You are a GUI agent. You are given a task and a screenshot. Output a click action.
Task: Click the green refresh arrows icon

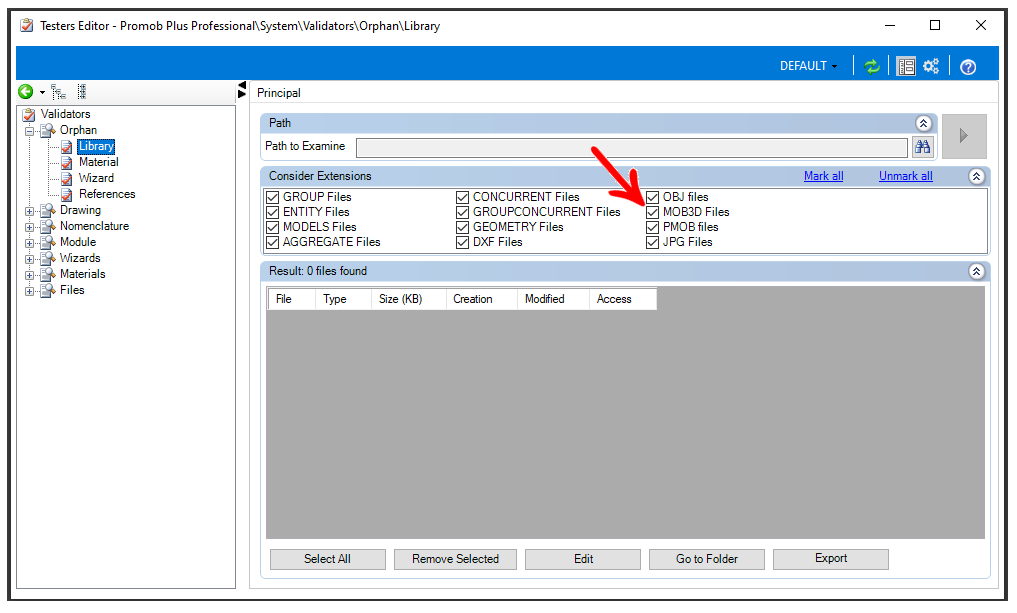pyautogui.click(x=872, y=66)
